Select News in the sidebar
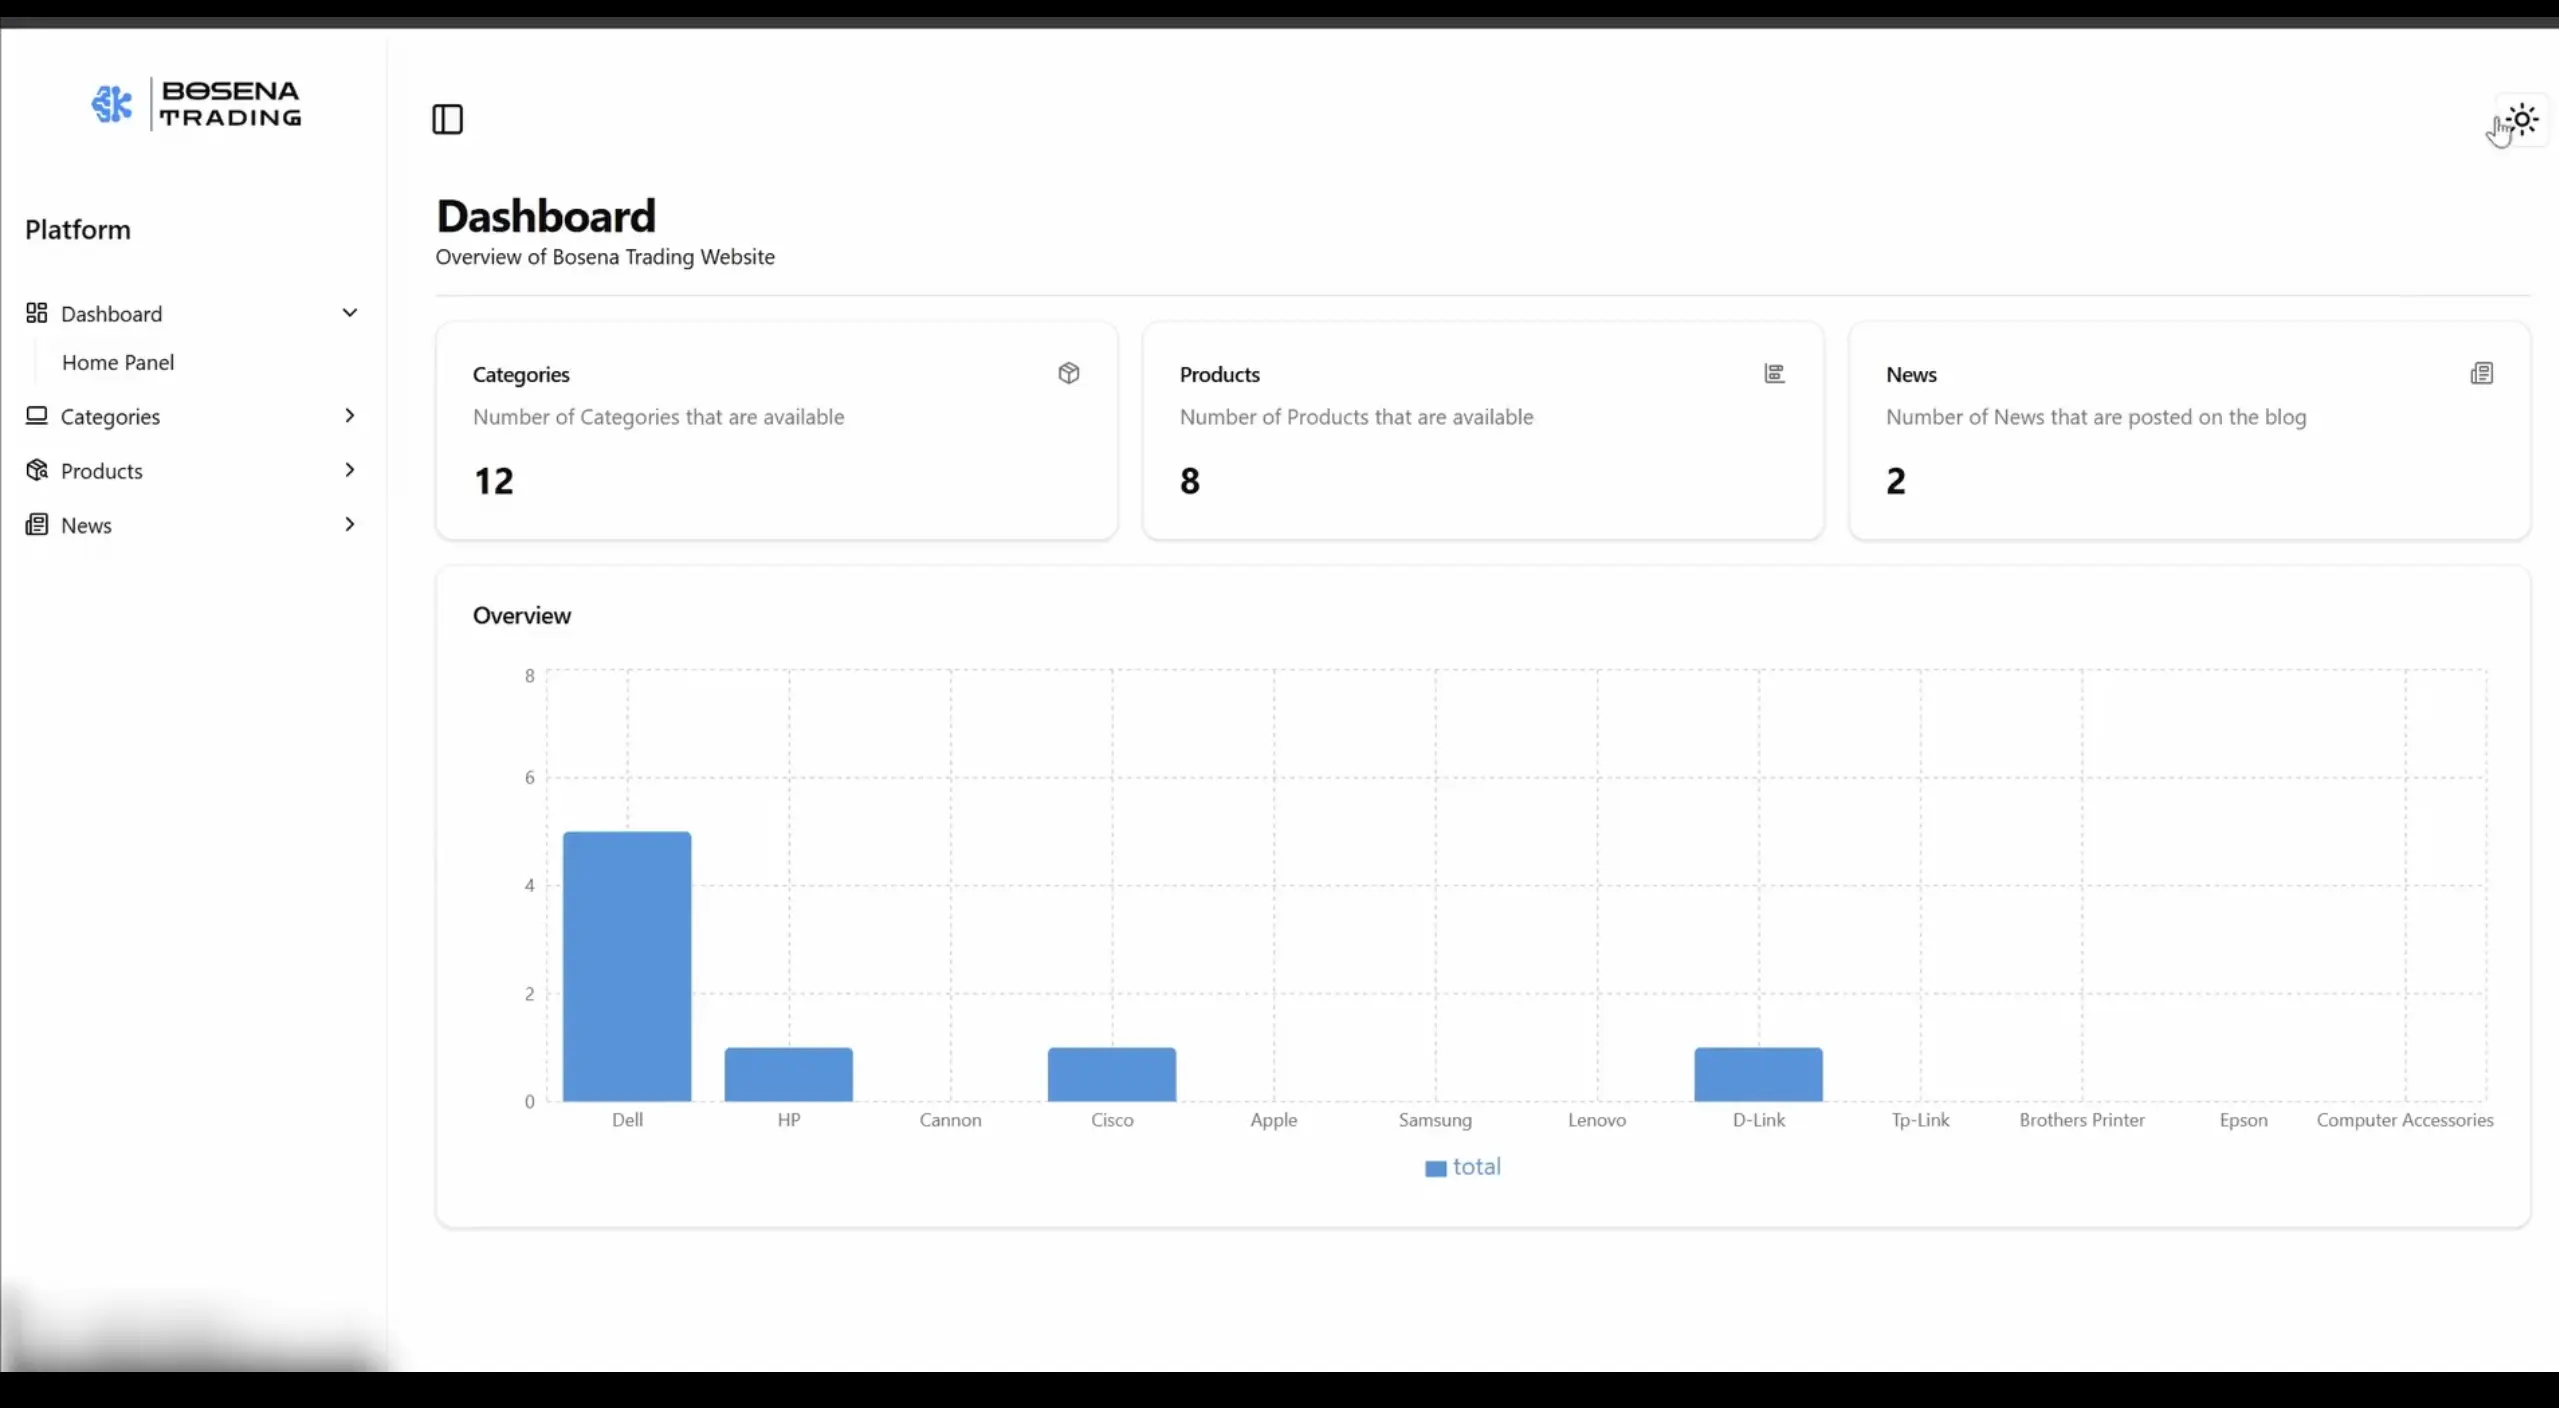Screen dimensions: 2559x1408 tap(87, 526)
